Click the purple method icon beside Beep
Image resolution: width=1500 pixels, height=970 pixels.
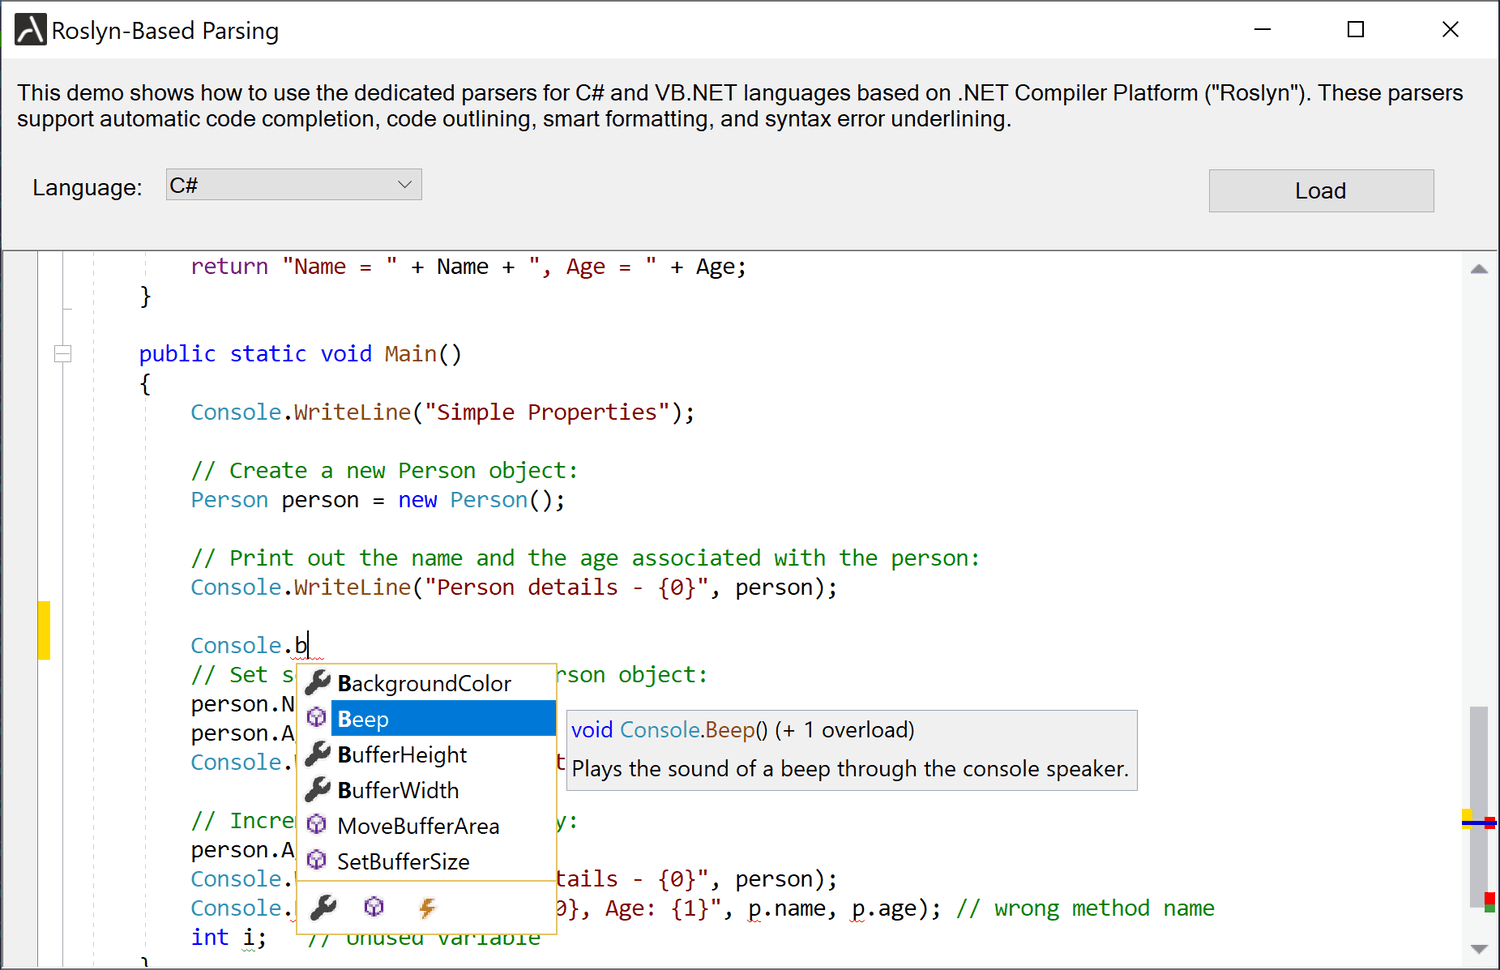coord(316,718)
